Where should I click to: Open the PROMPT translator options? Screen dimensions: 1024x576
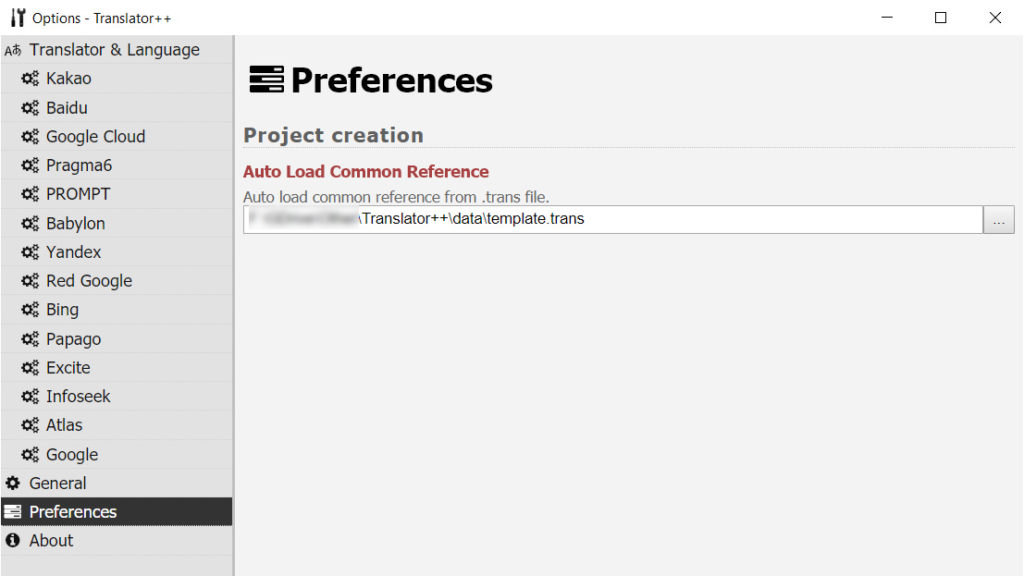tap(117, 194)
